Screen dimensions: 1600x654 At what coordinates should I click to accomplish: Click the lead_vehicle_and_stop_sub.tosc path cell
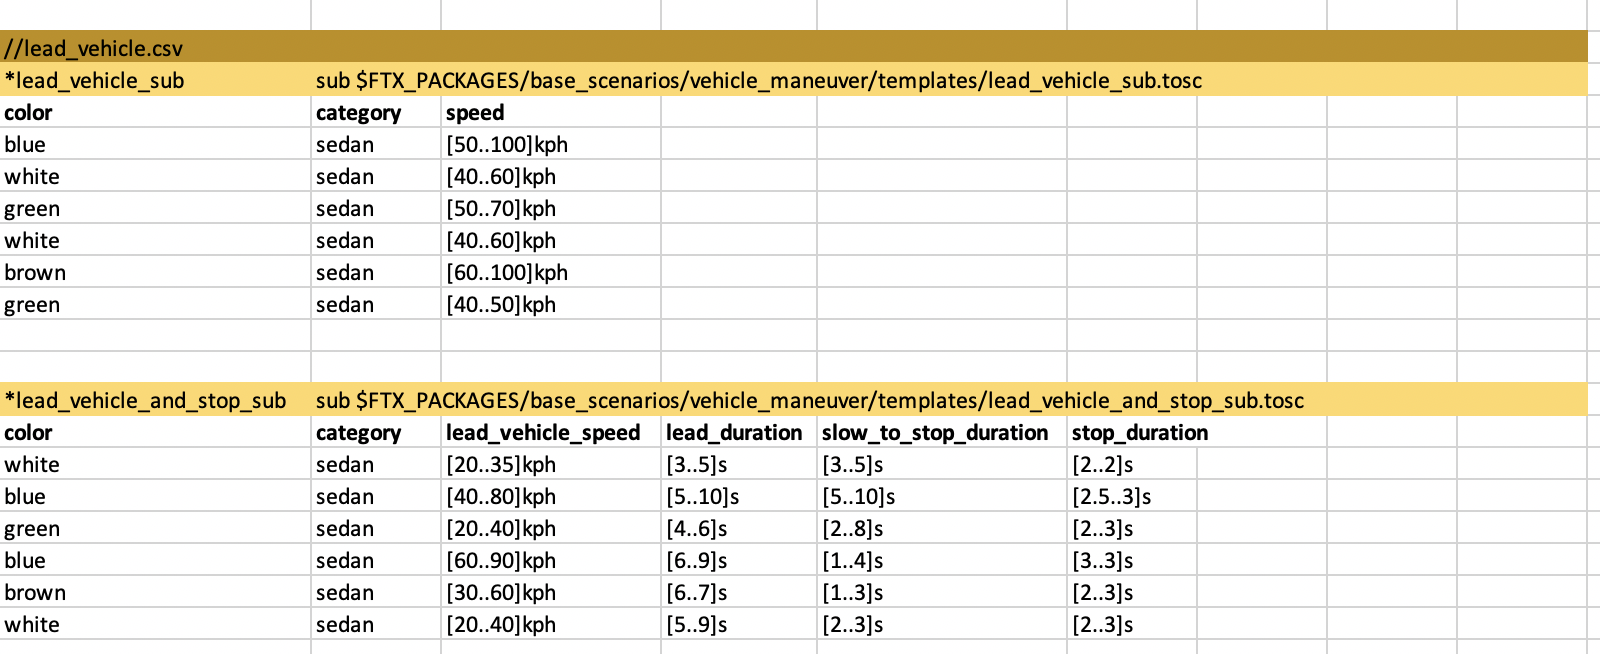(809, 401)
